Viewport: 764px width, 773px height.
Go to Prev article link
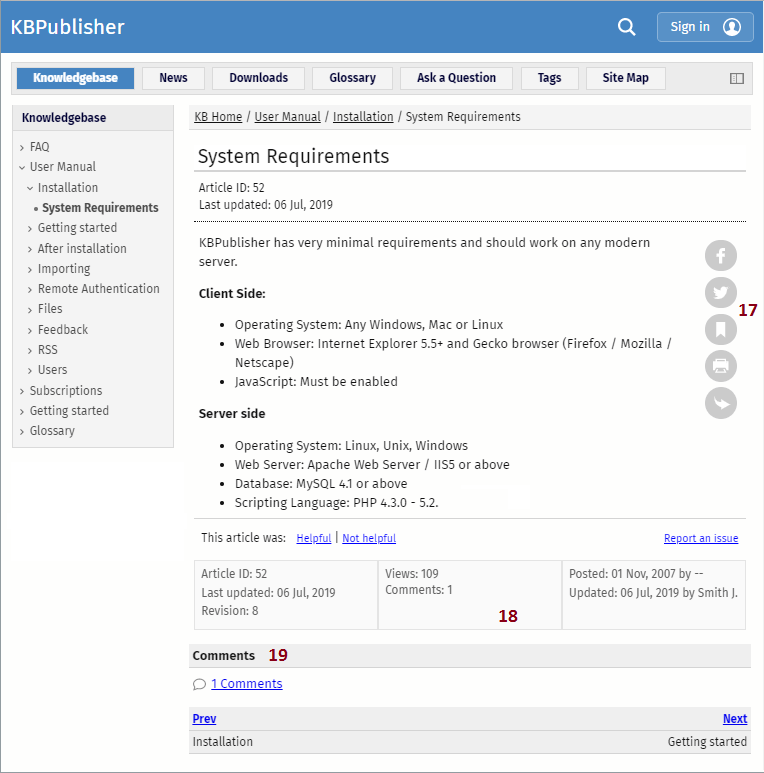point(204,719)
